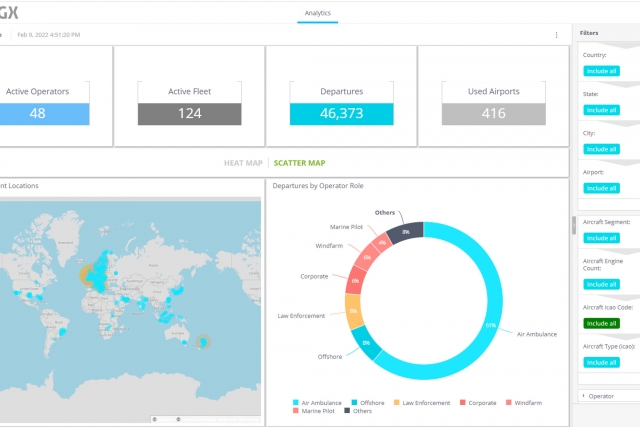Toggle Air Ambulance legend swatch
Viewport: 640px width, 427px height.
pos(296,403)
